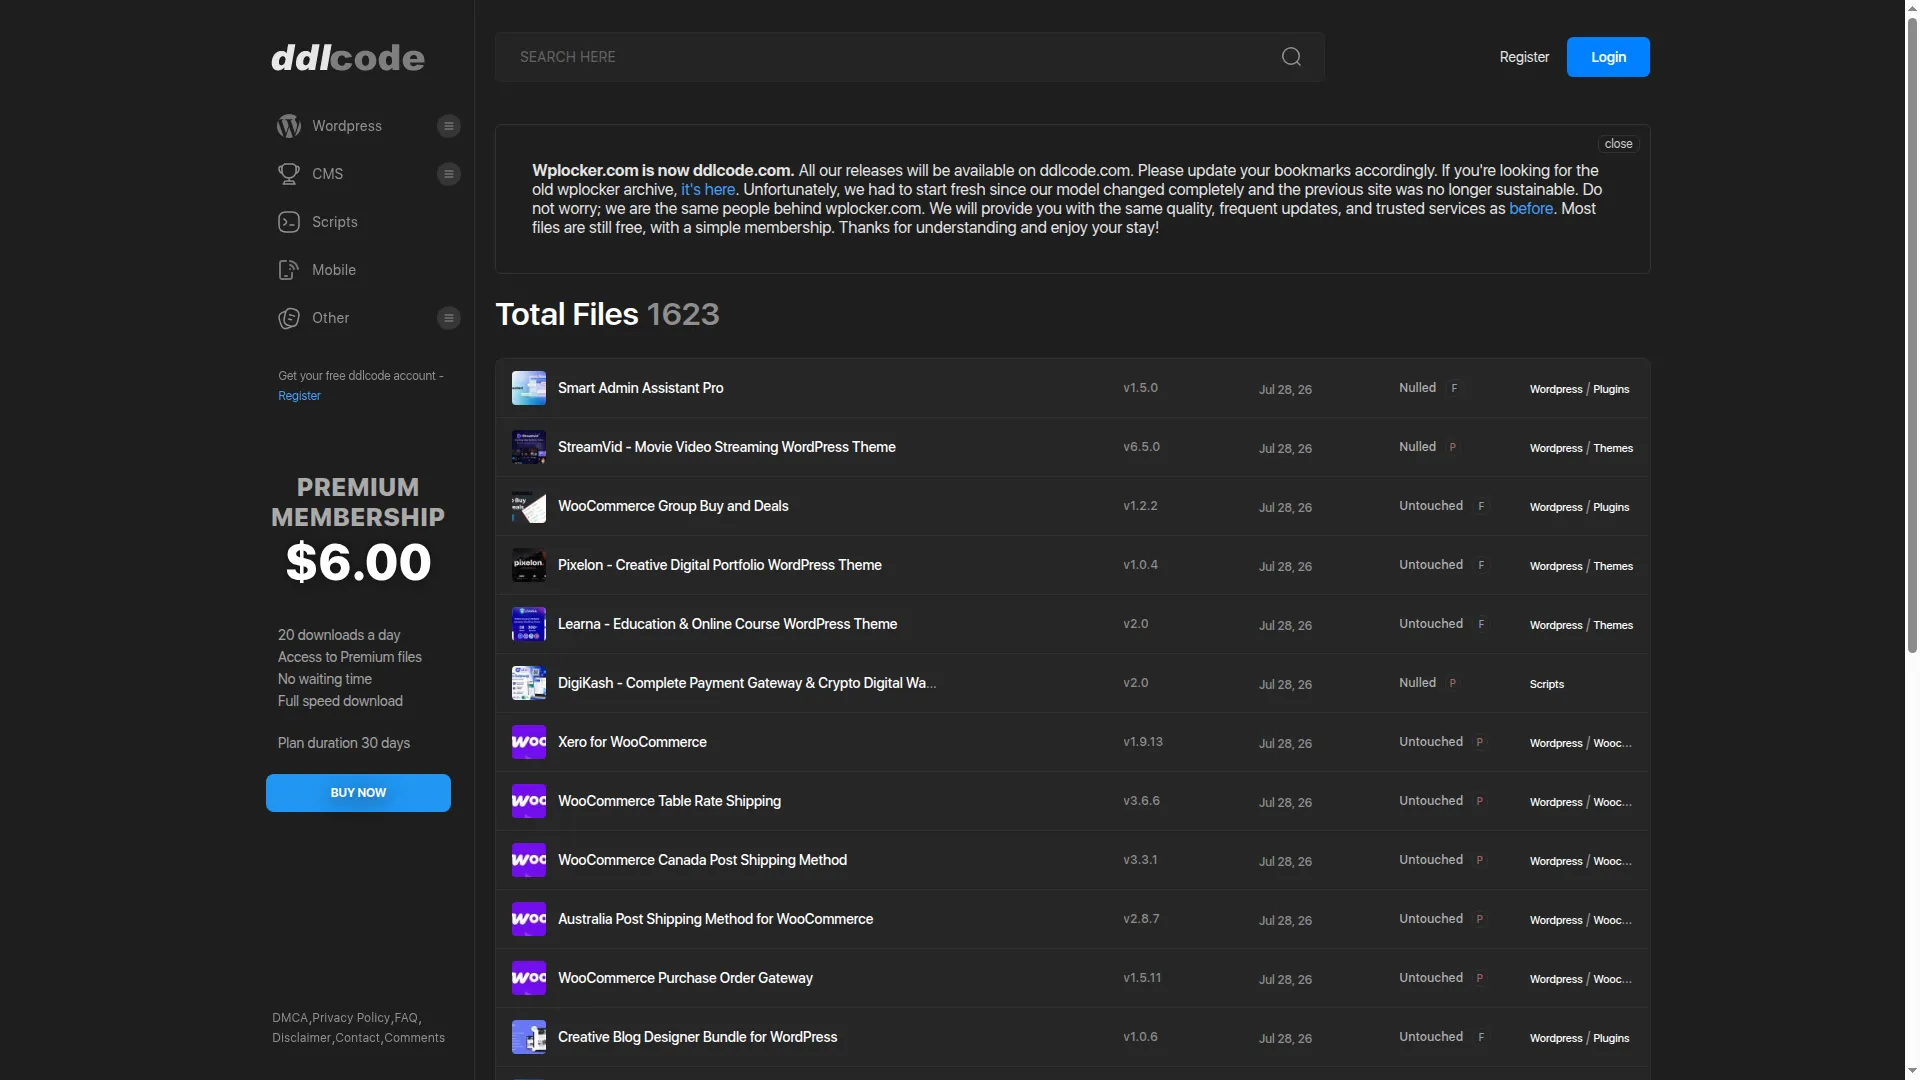Click the Mobile sidebar icon
The width and height of the screenshot is (1920, 1080).
[x=289, y=270]
